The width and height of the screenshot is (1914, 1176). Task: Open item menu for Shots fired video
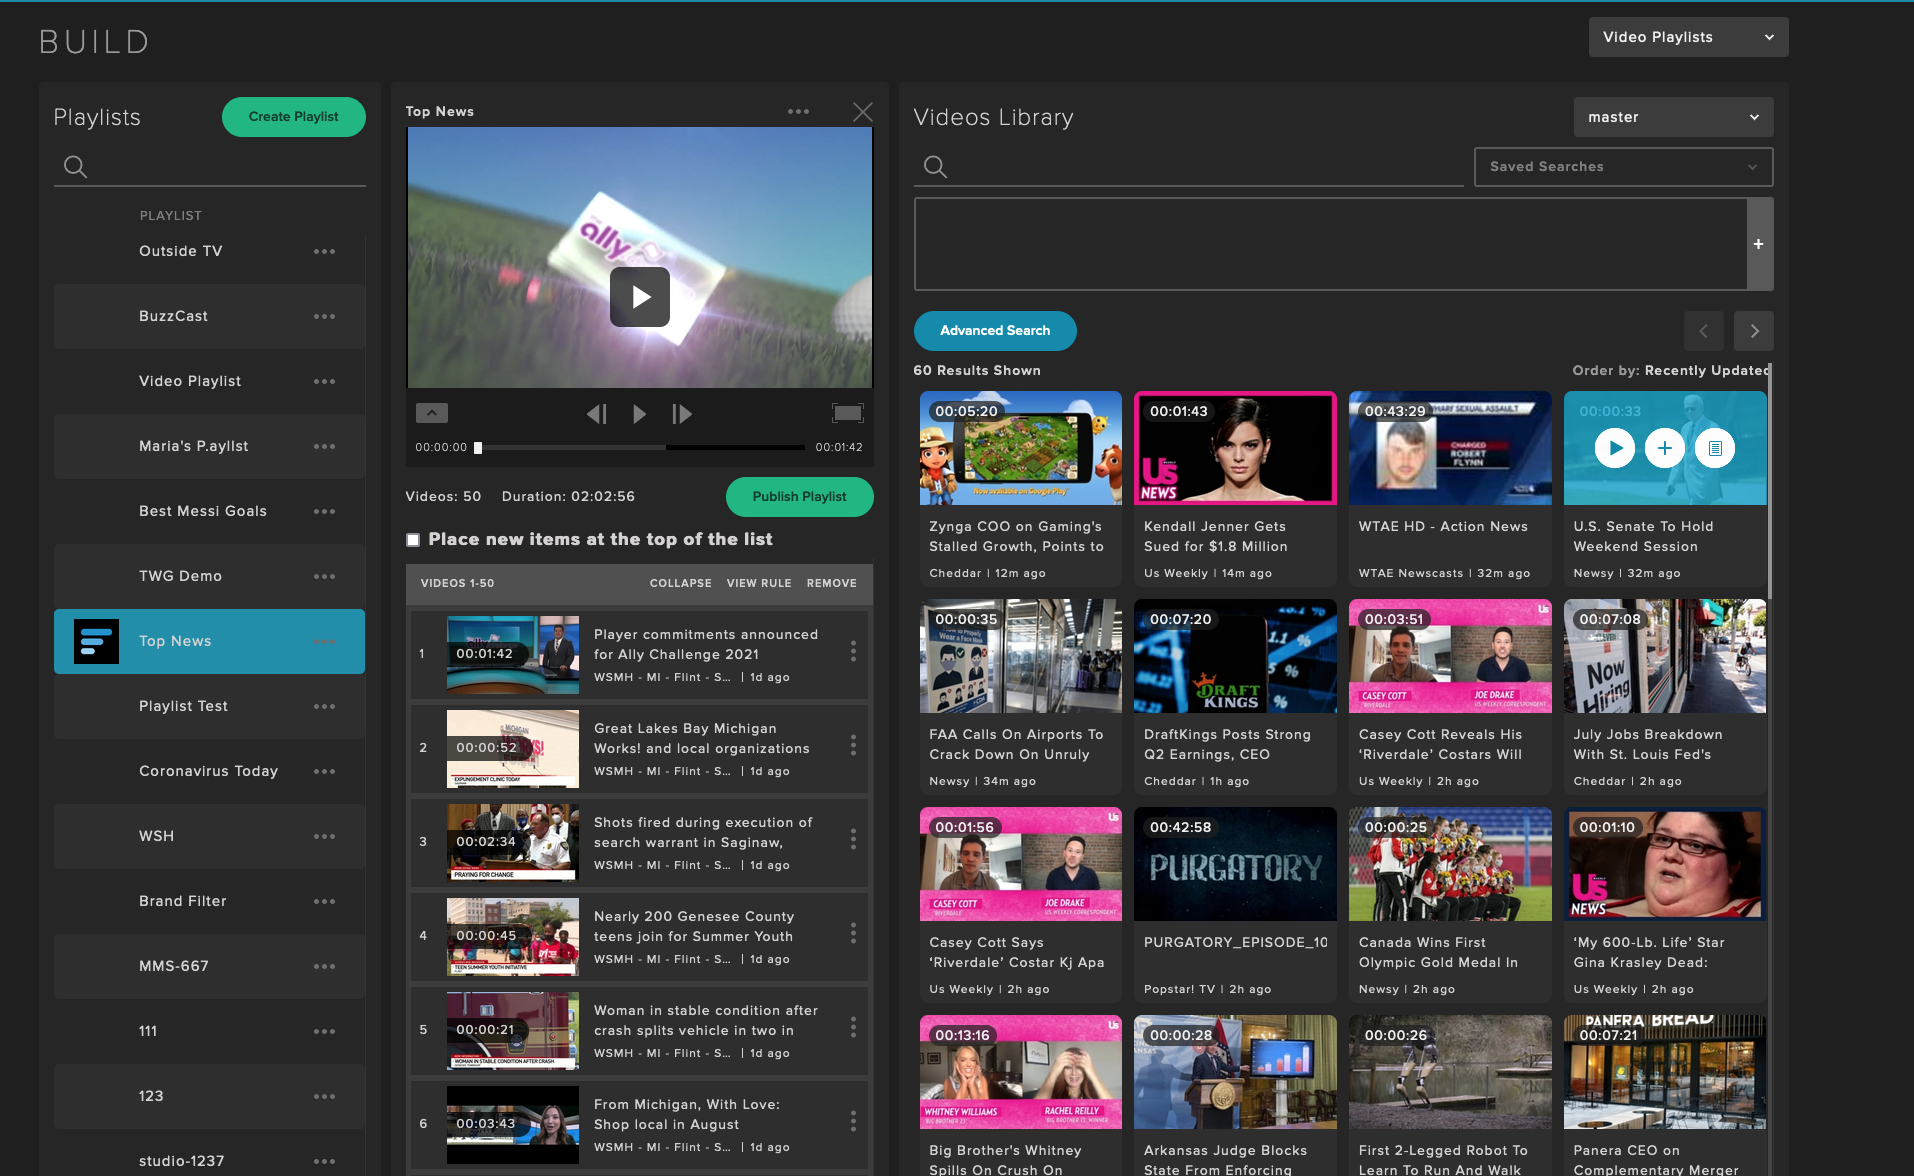coord(853,840)
